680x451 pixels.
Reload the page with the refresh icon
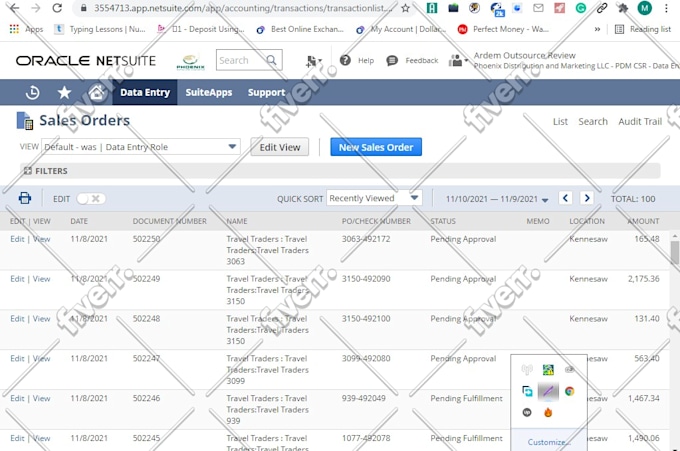click(x=57, y=8)
